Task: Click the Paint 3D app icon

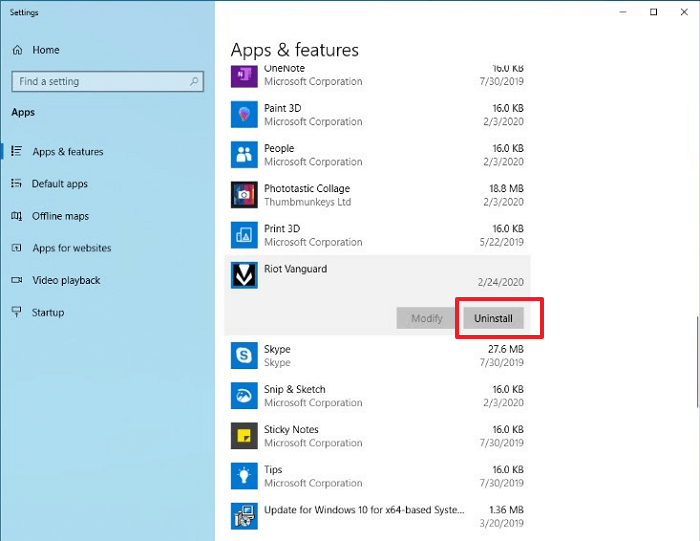Action: point(245,115)
